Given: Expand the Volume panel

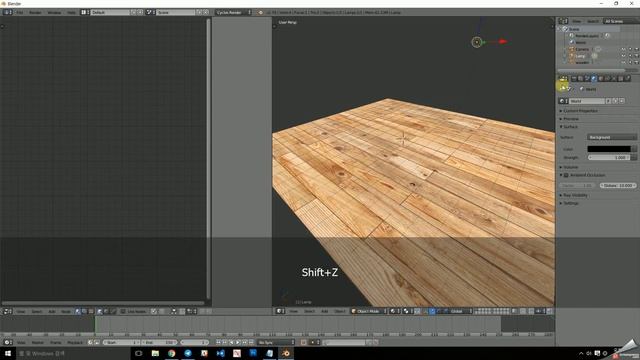Looking at the screenshot, I should 570,167.
